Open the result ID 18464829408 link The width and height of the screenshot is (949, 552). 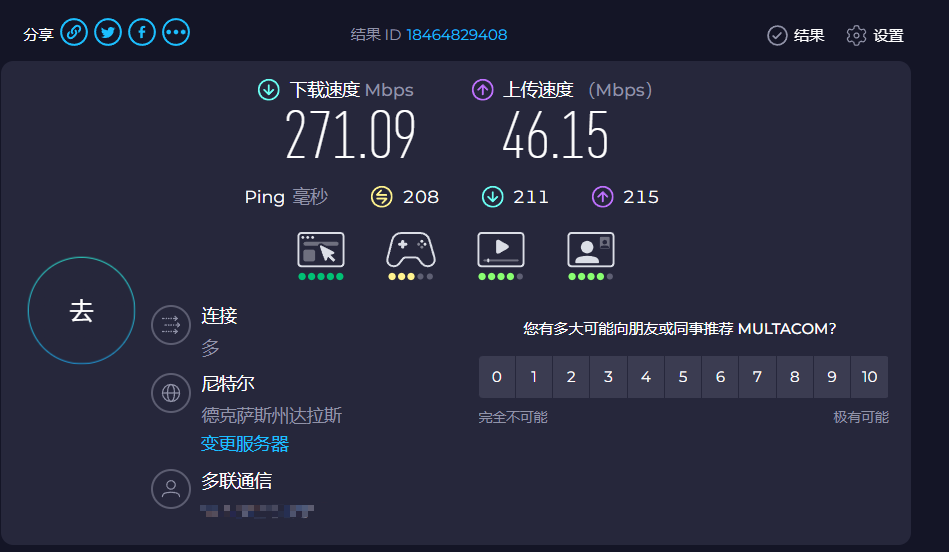456,35
